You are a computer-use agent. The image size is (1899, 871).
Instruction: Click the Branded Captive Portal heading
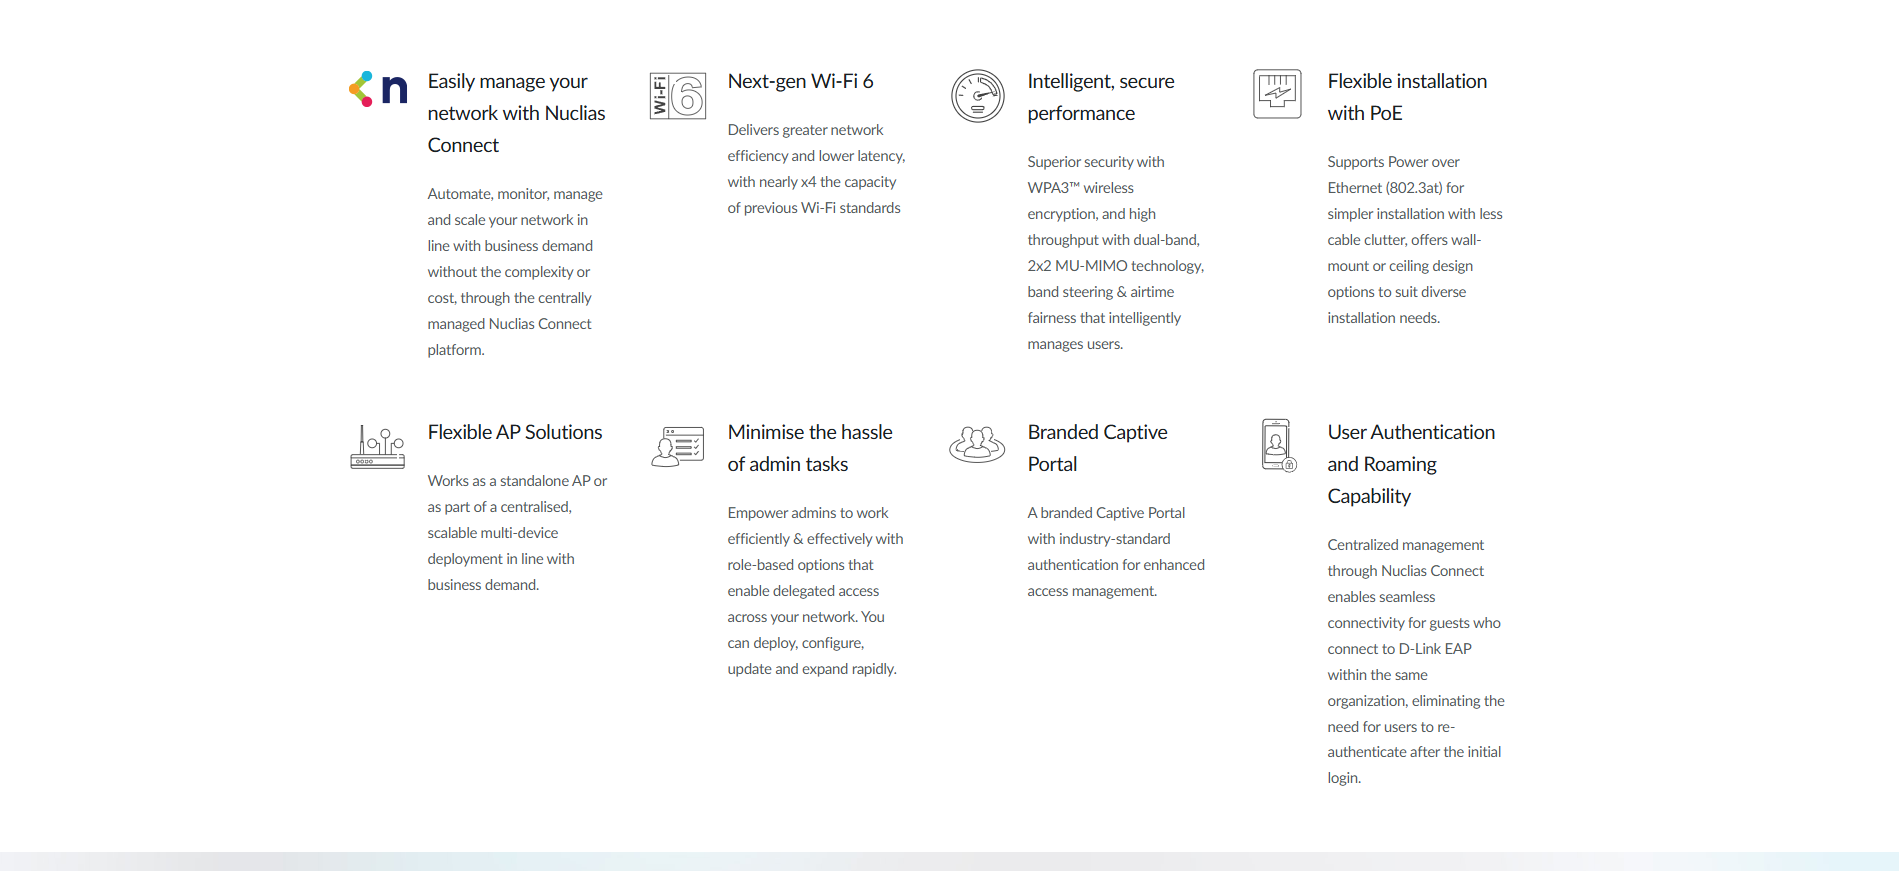[x=1097, y=448]
